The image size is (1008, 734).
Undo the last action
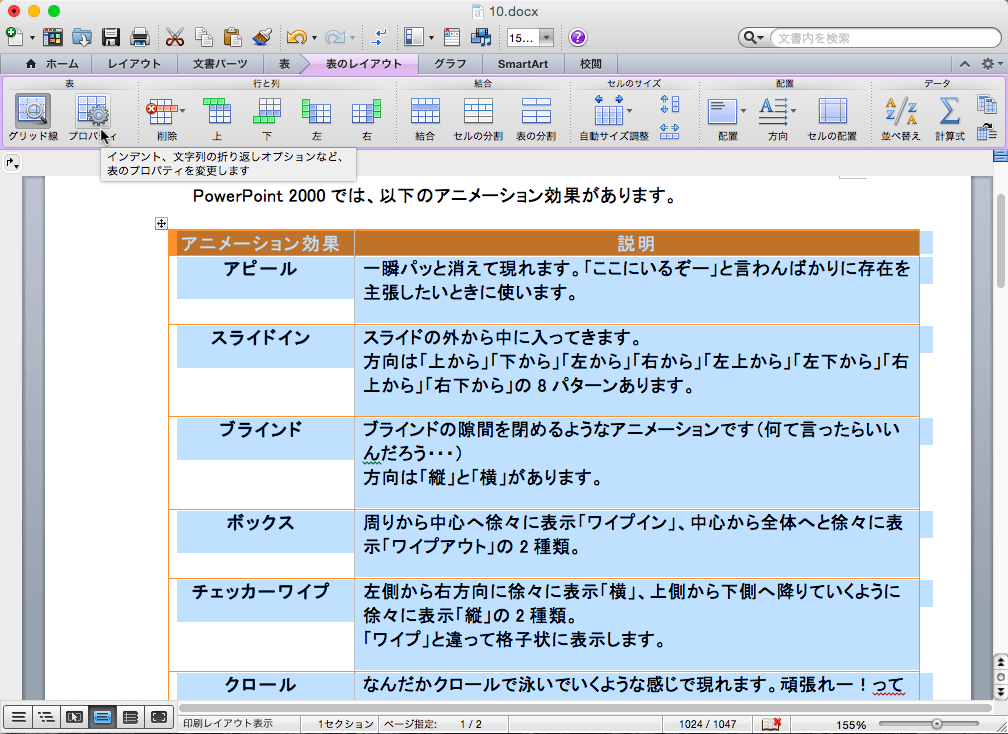[x=296, y=37]
